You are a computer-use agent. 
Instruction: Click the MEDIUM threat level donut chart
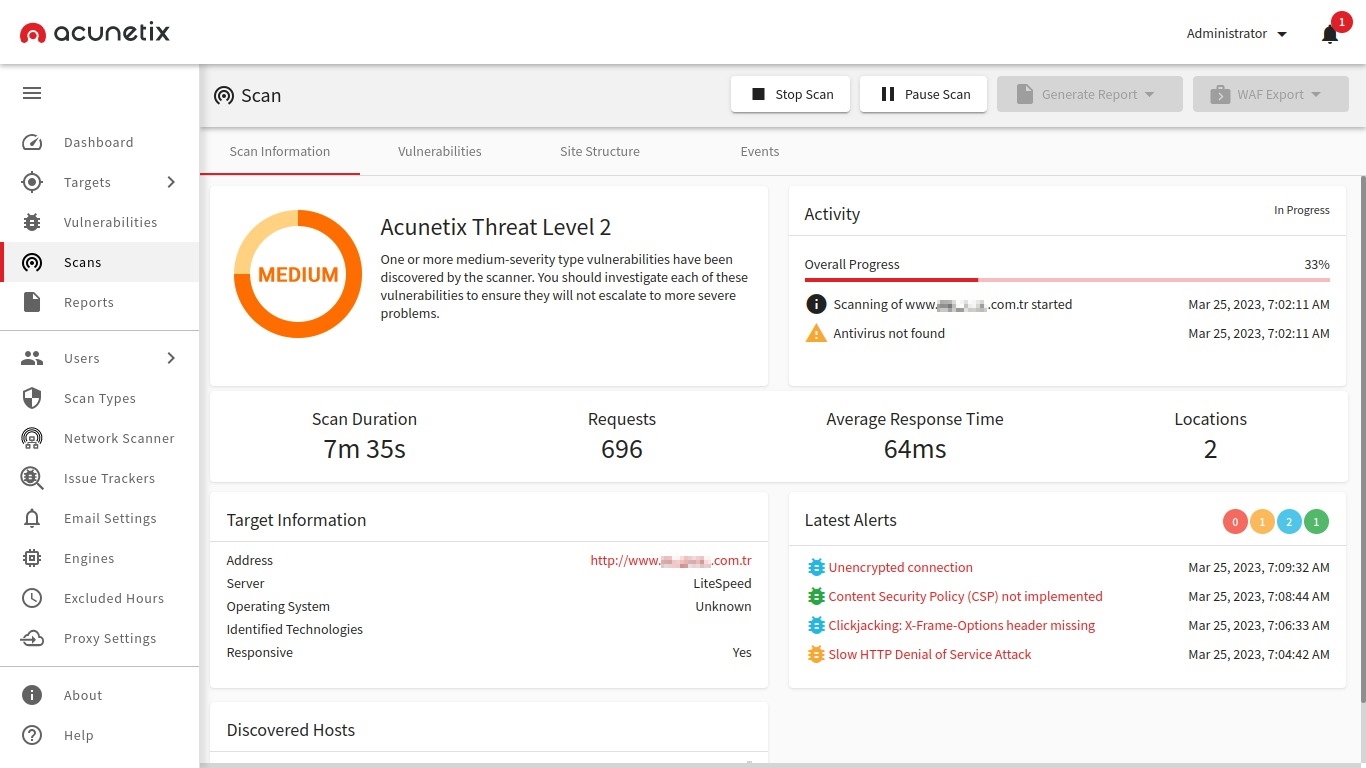(298, 274)
